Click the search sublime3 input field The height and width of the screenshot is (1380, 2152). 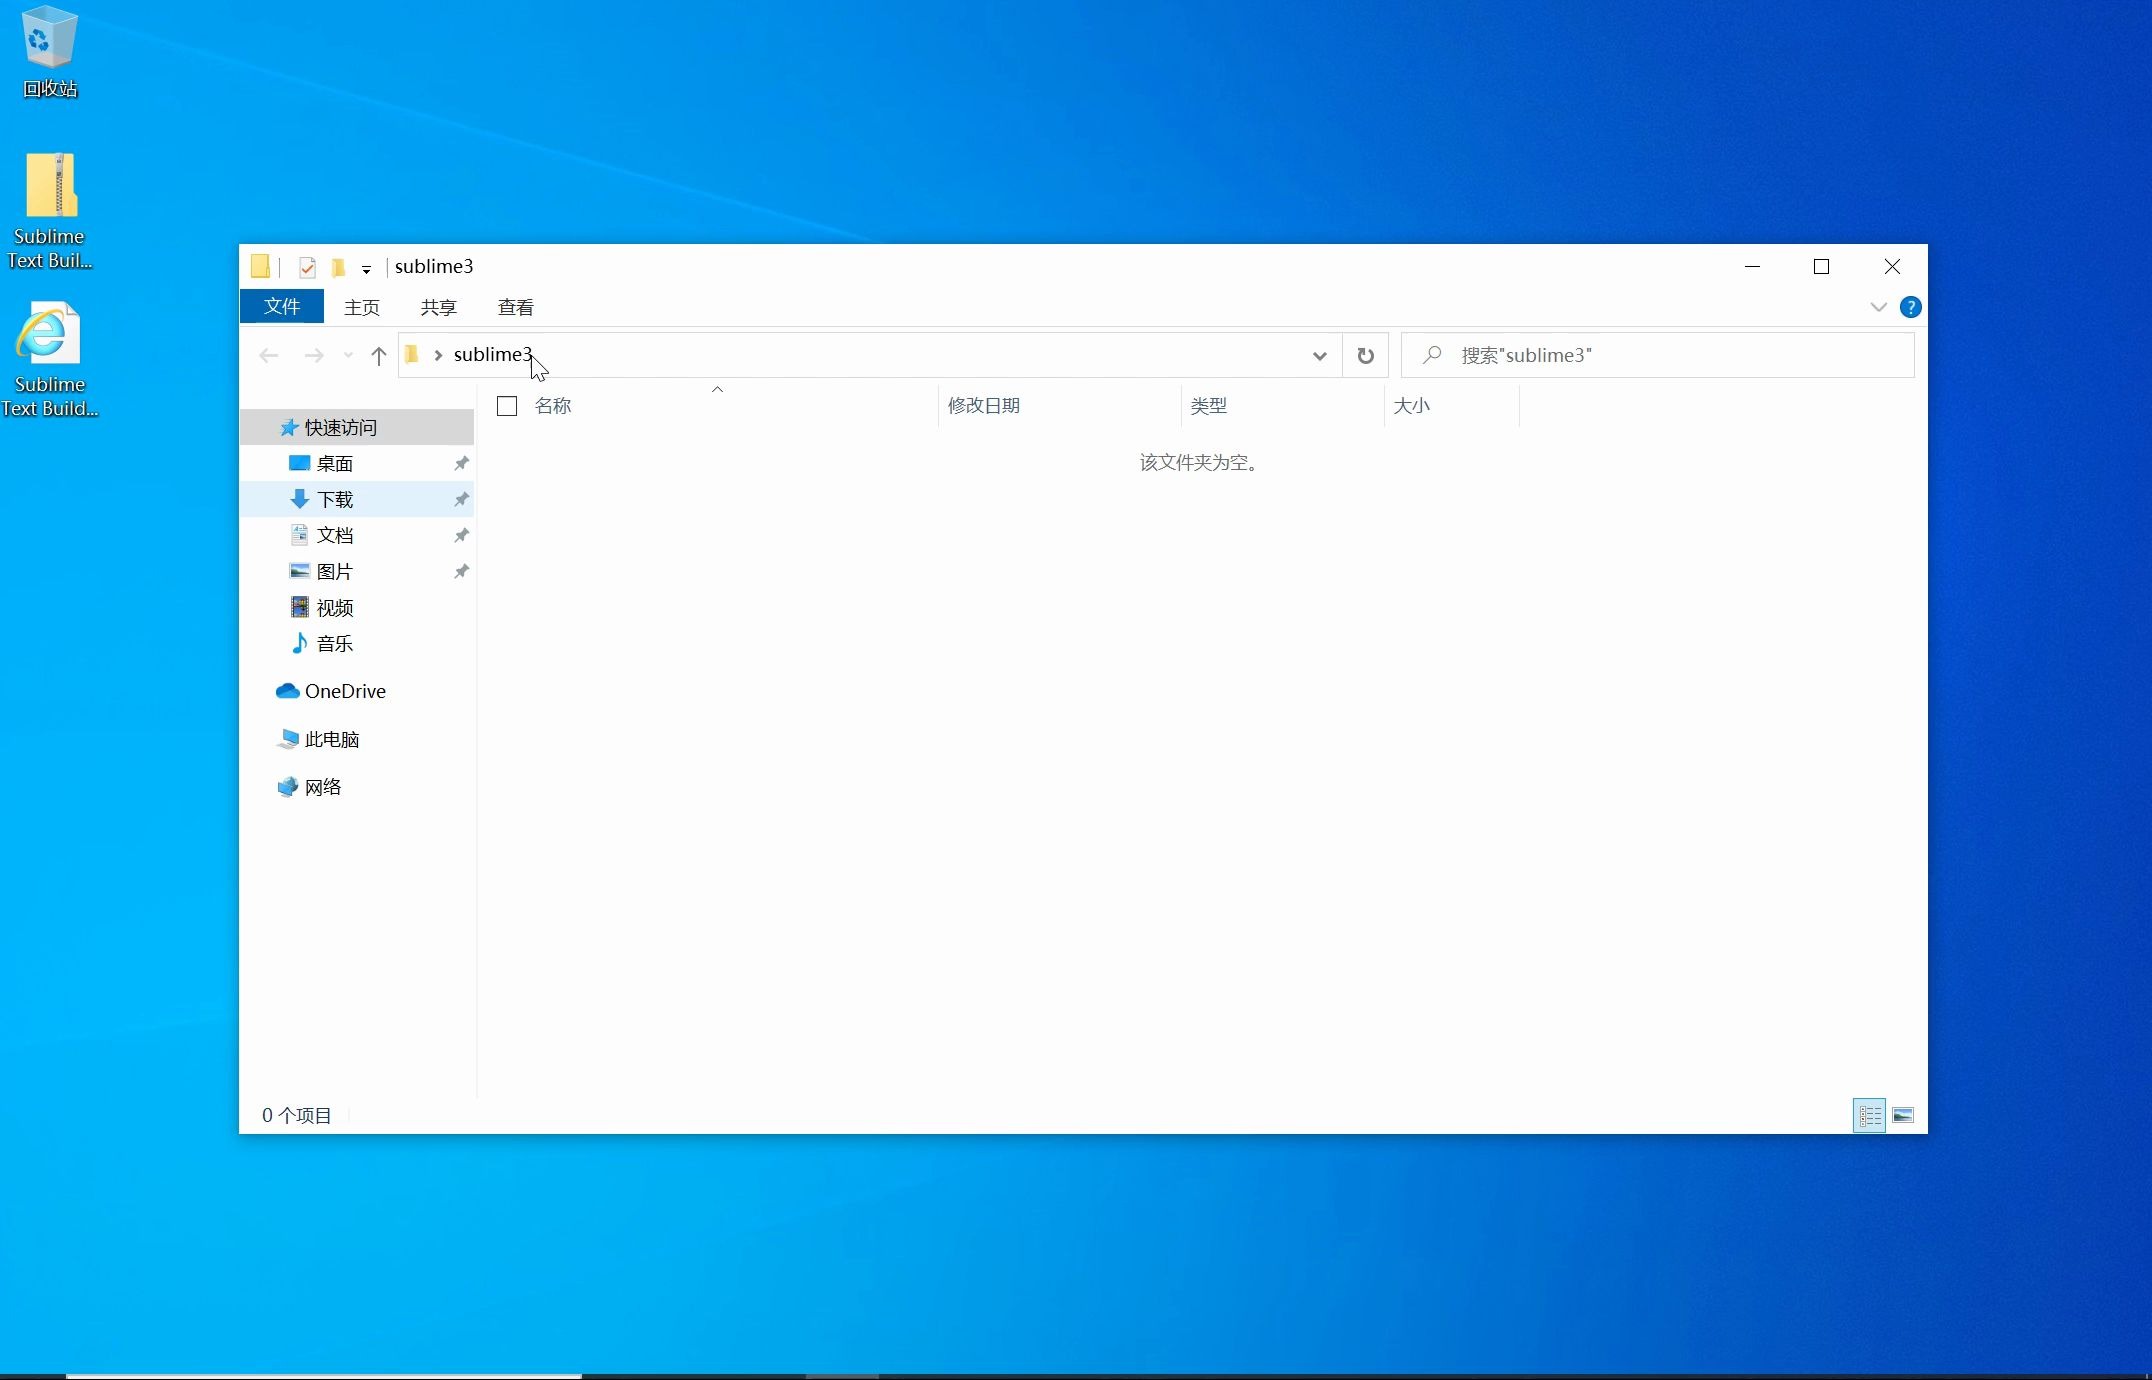point(1658,355)
